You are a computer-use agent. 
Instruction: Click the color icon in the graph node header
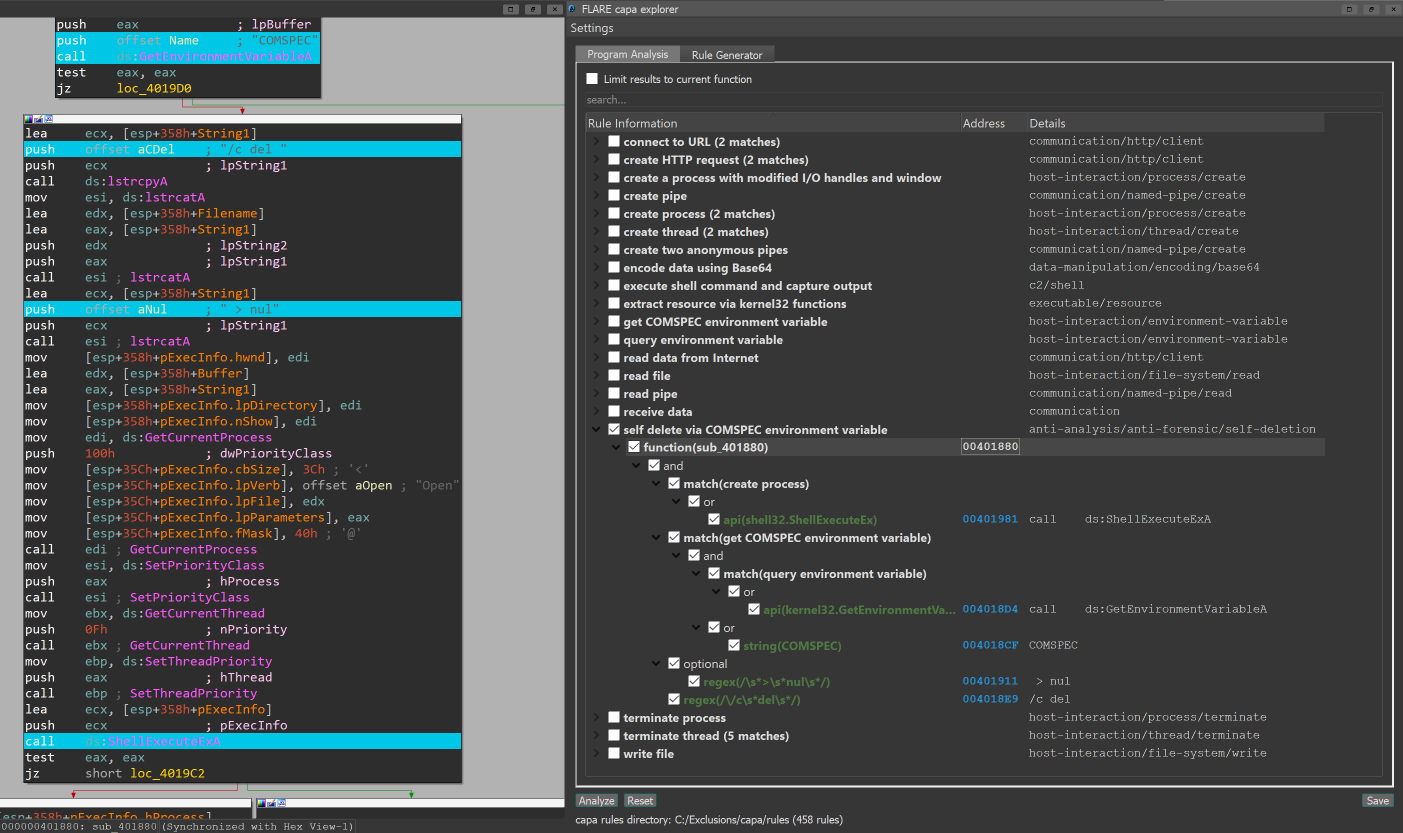(x=28, y=118)
